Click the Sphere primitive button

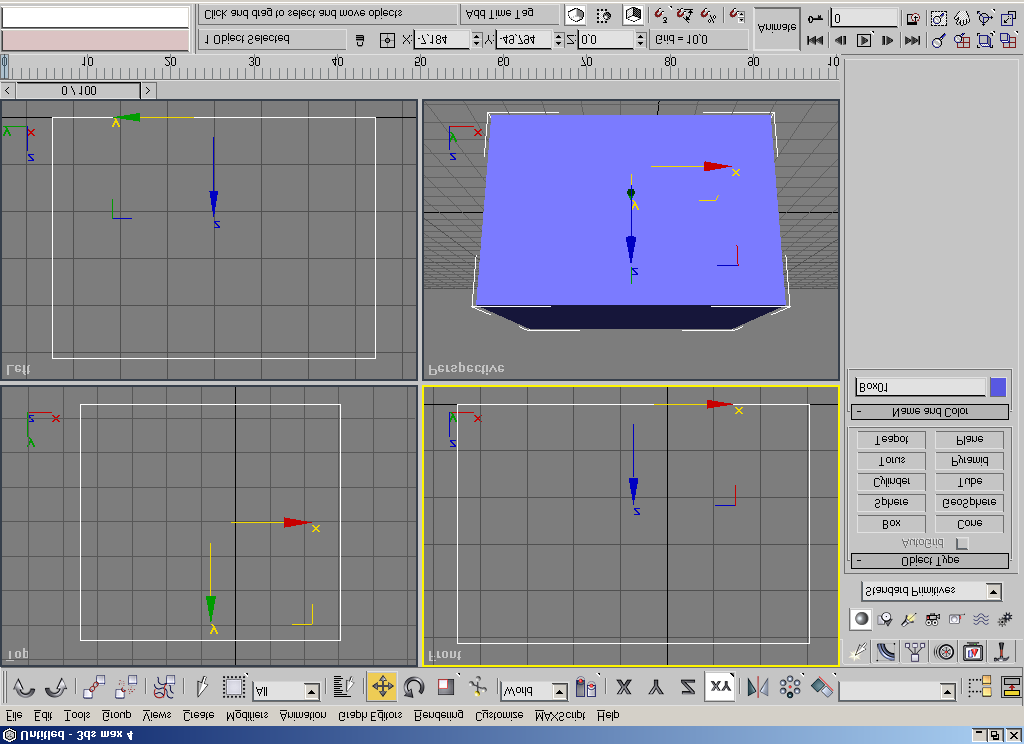coord(891,502)
